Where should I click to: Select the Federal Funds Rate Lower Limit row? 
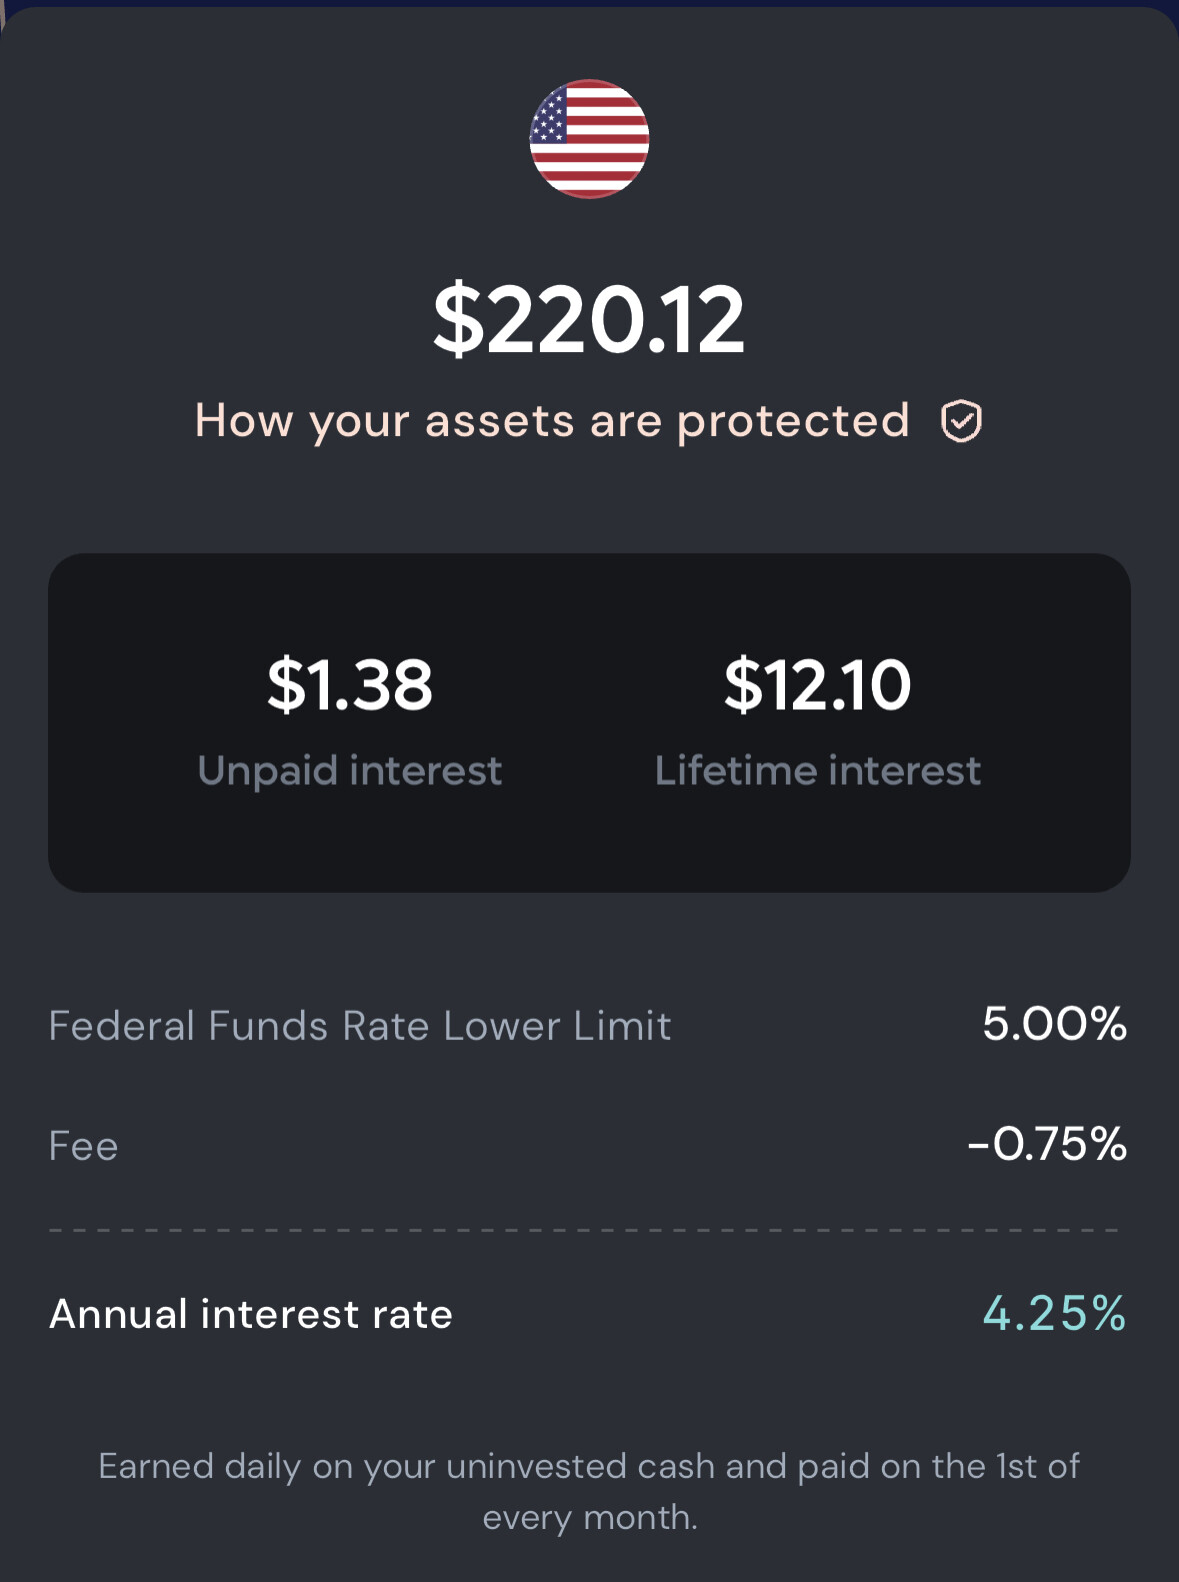coord(589,1025)
